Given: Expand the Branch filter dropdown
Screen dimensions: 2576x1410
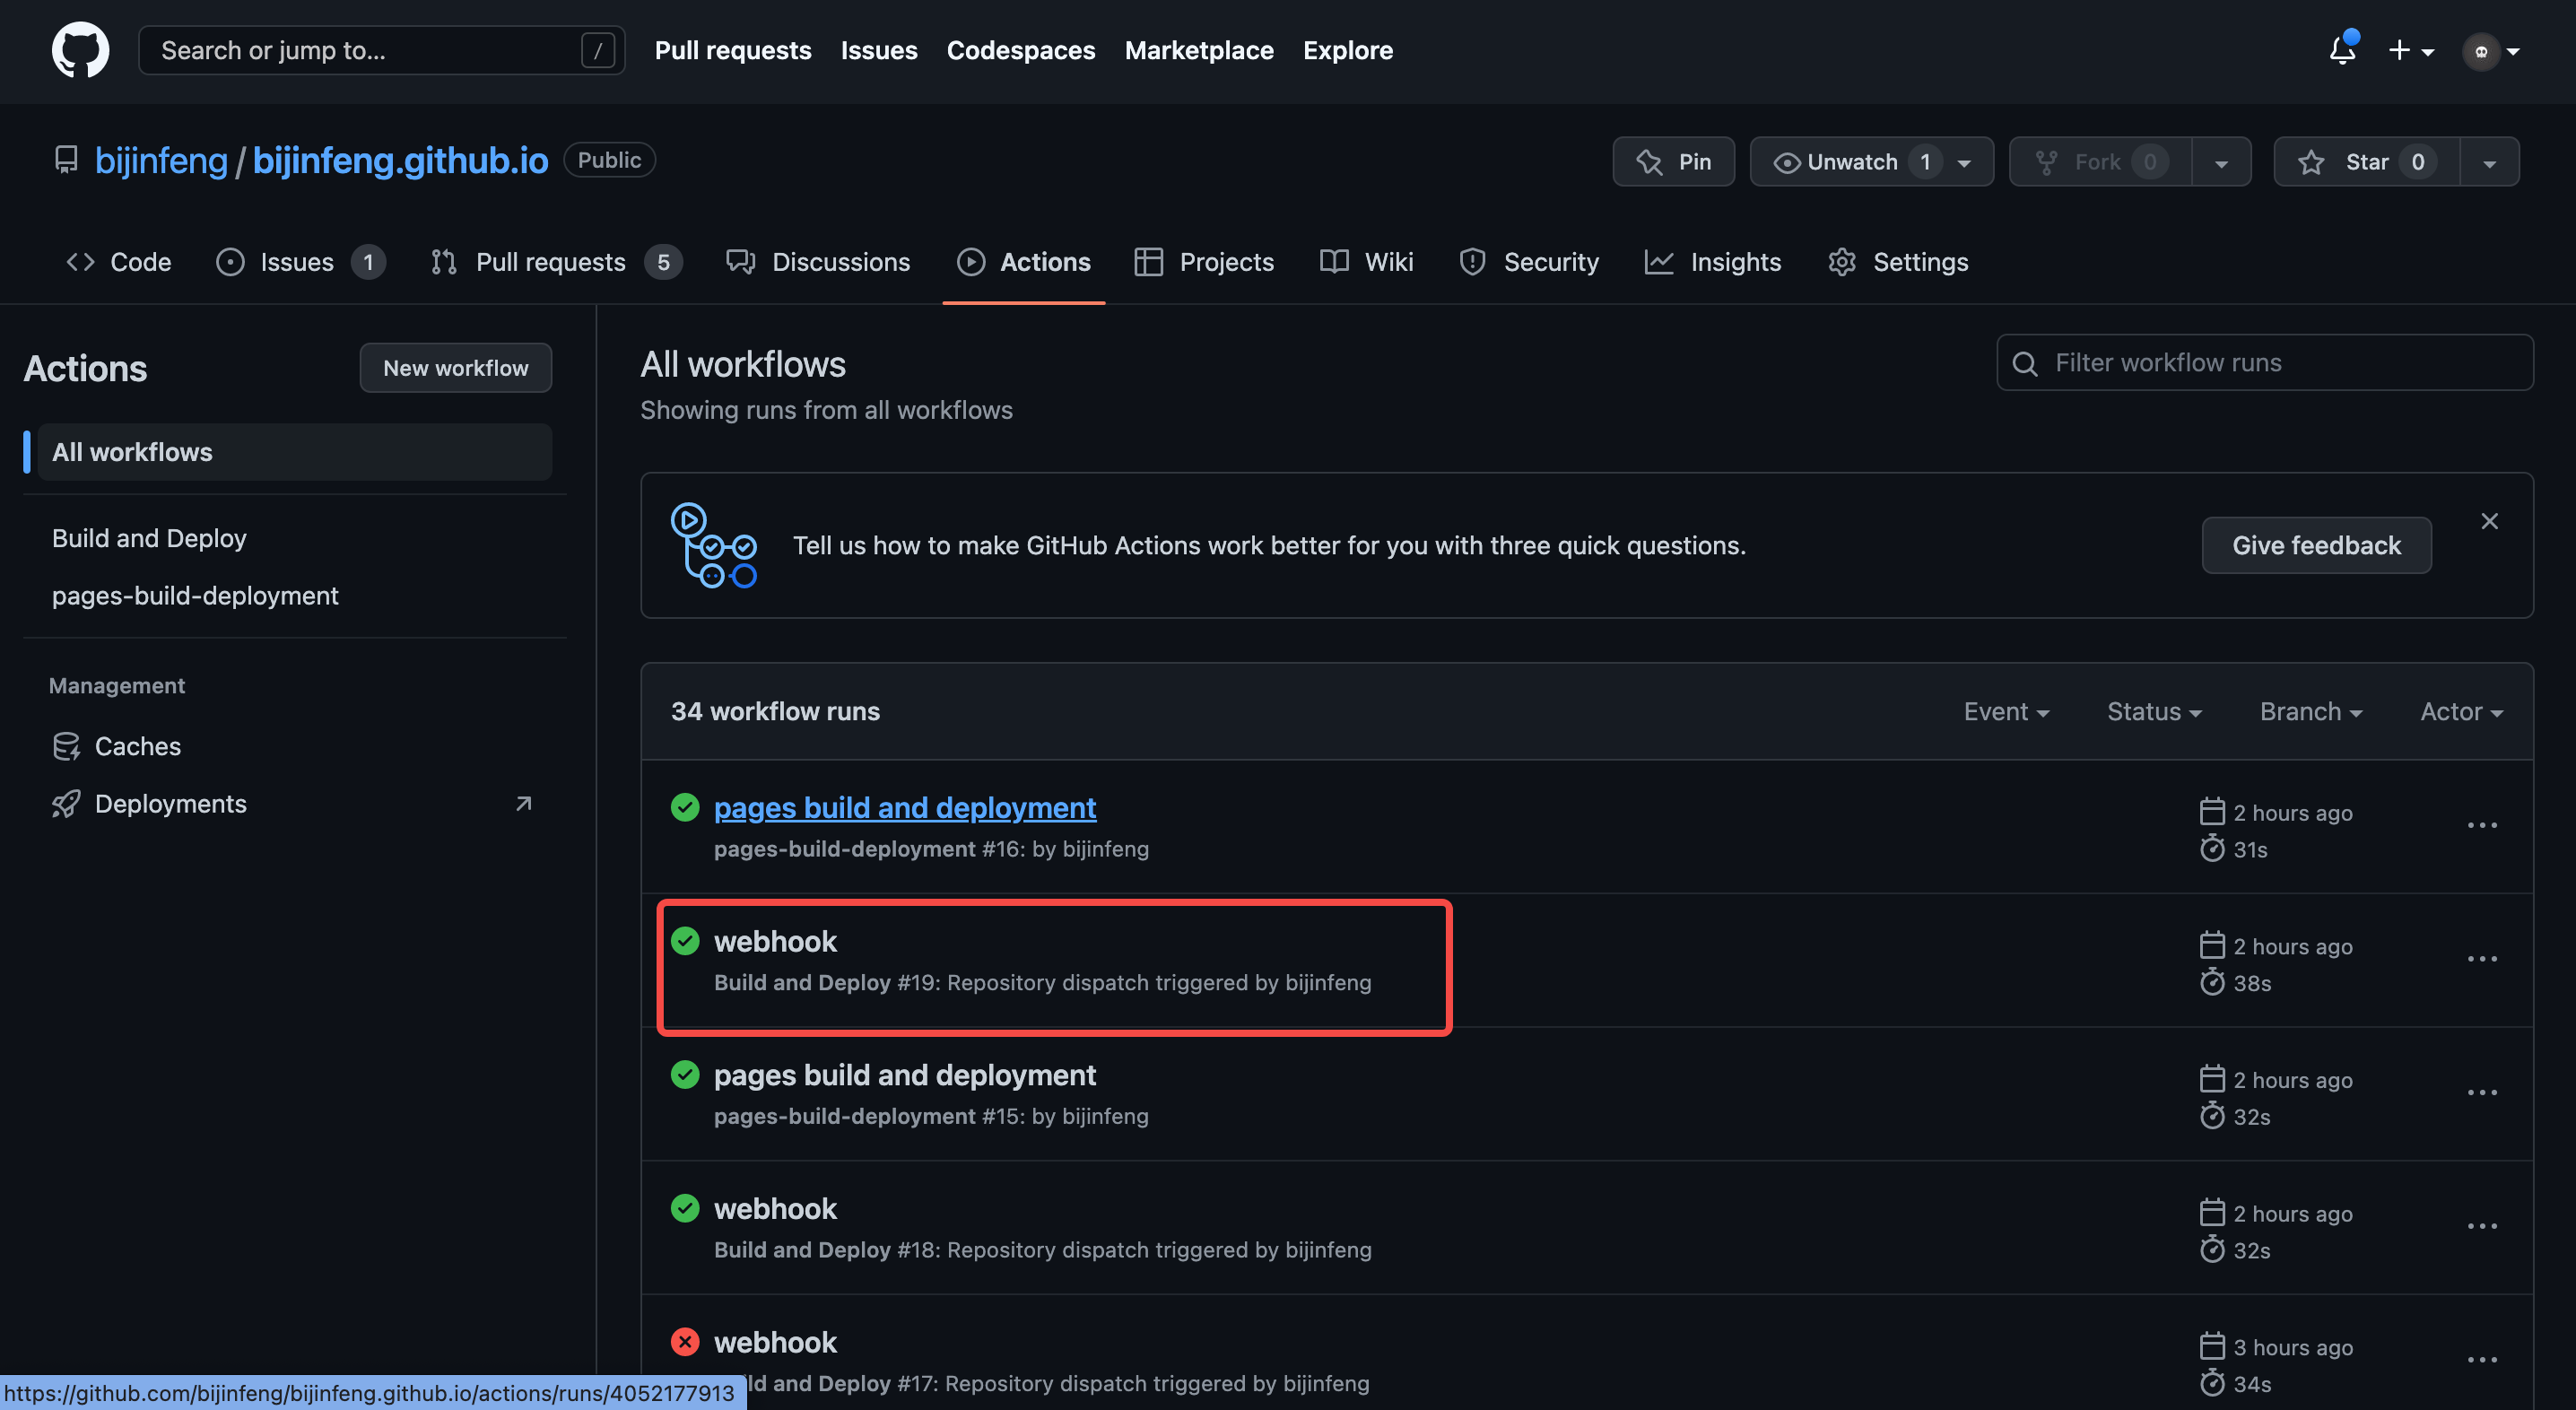Looking at the screenshot, I should click(2311, 711).
